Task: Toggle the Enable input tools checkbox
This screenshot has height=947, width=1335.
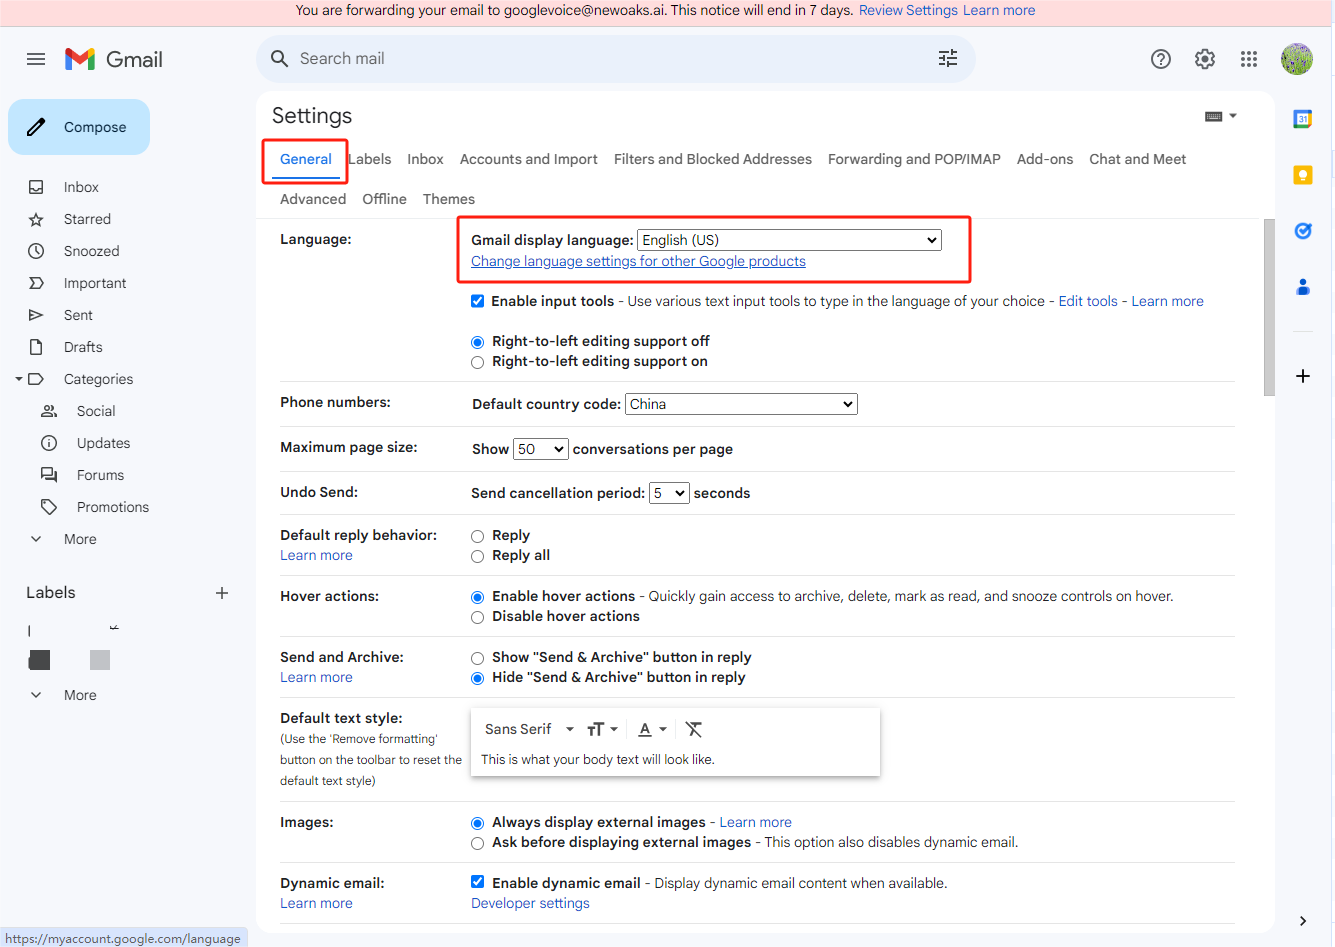Action: 478,301
